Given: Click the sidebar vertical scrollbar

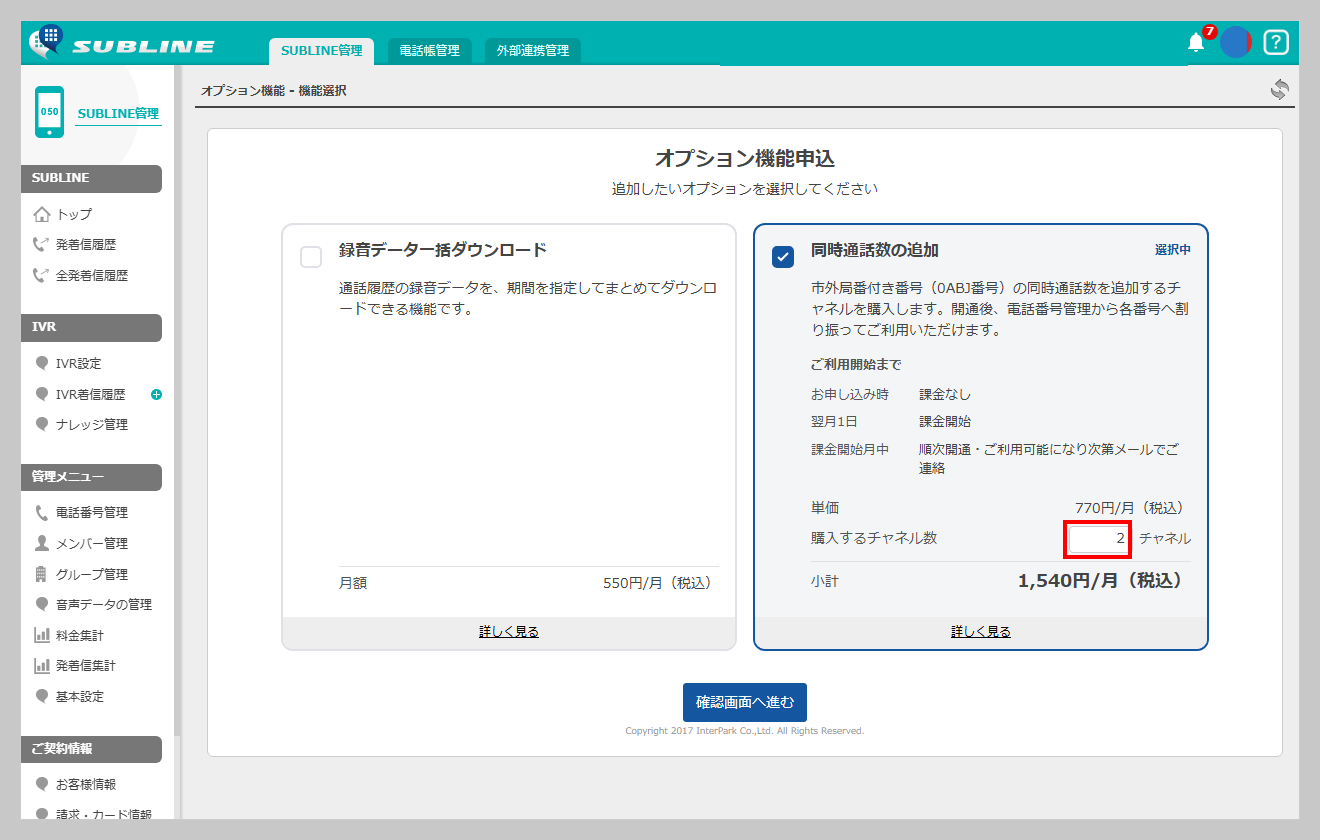Looking at the screenshot, I should click(x=177, y=400).
